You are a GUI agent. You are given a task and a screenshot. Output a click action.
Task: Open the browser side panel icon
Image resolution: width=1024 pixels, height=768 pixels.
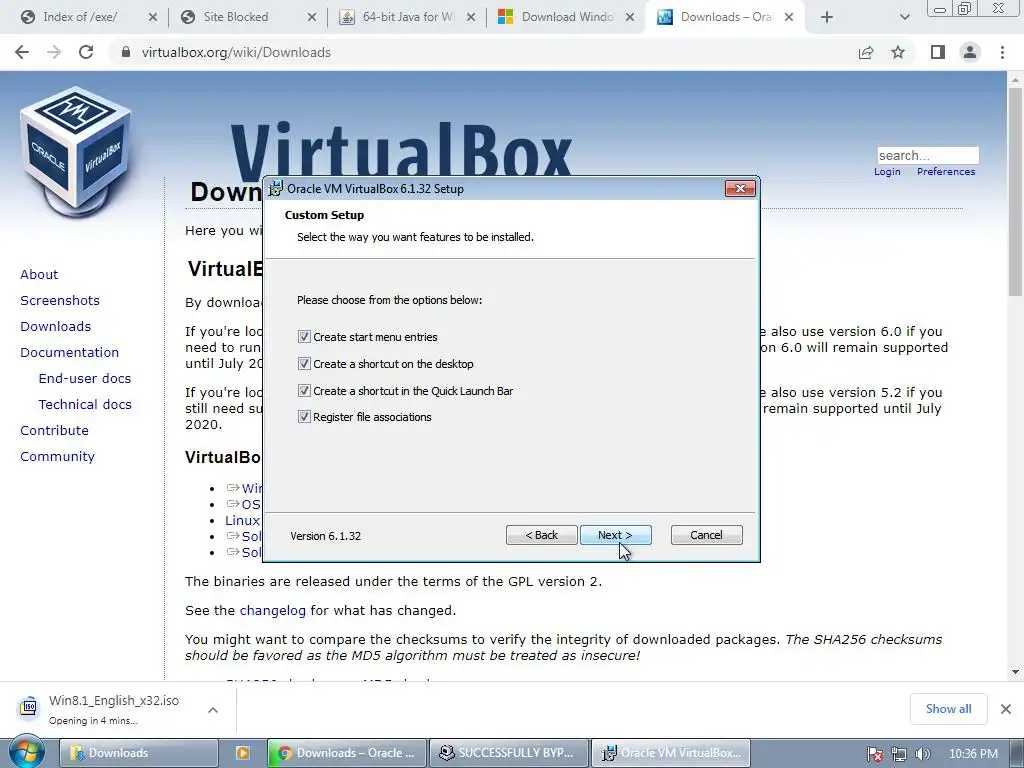point(938,52)
